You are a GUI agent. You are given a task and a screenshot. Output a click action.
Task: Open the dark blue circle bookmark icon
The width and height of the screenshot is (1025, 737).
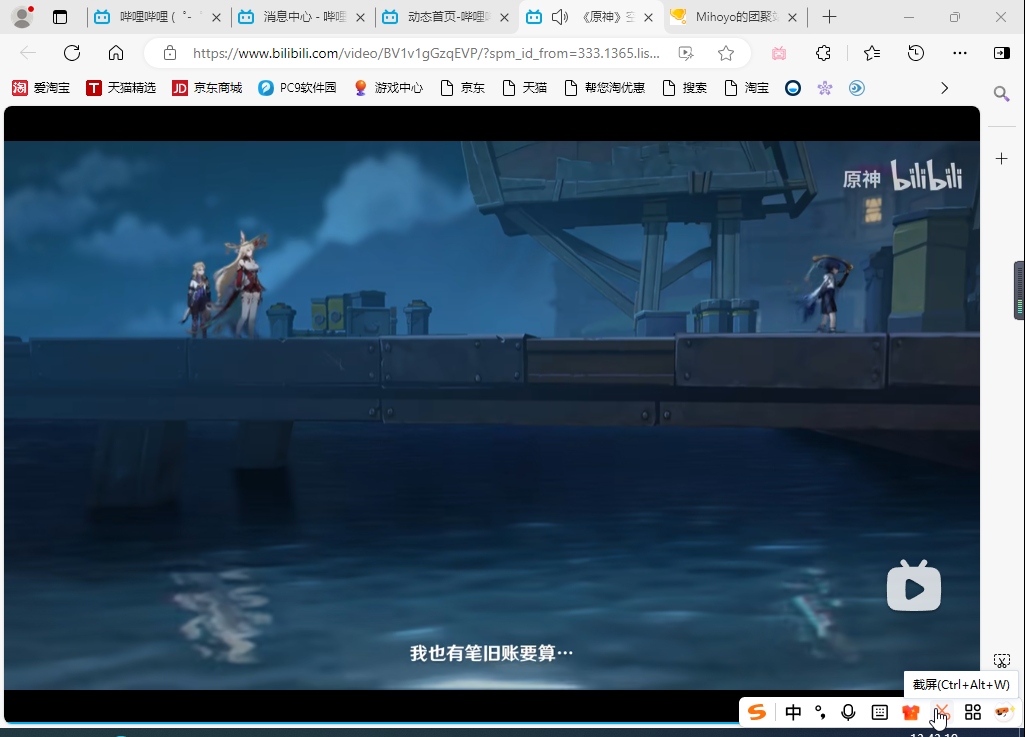793,88
